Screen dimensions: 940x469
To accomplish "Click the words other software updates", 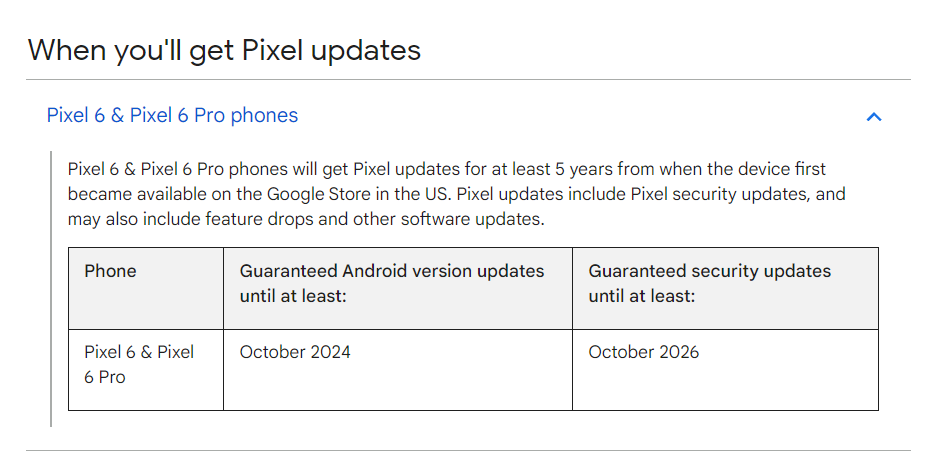I will tap(448, 220).
